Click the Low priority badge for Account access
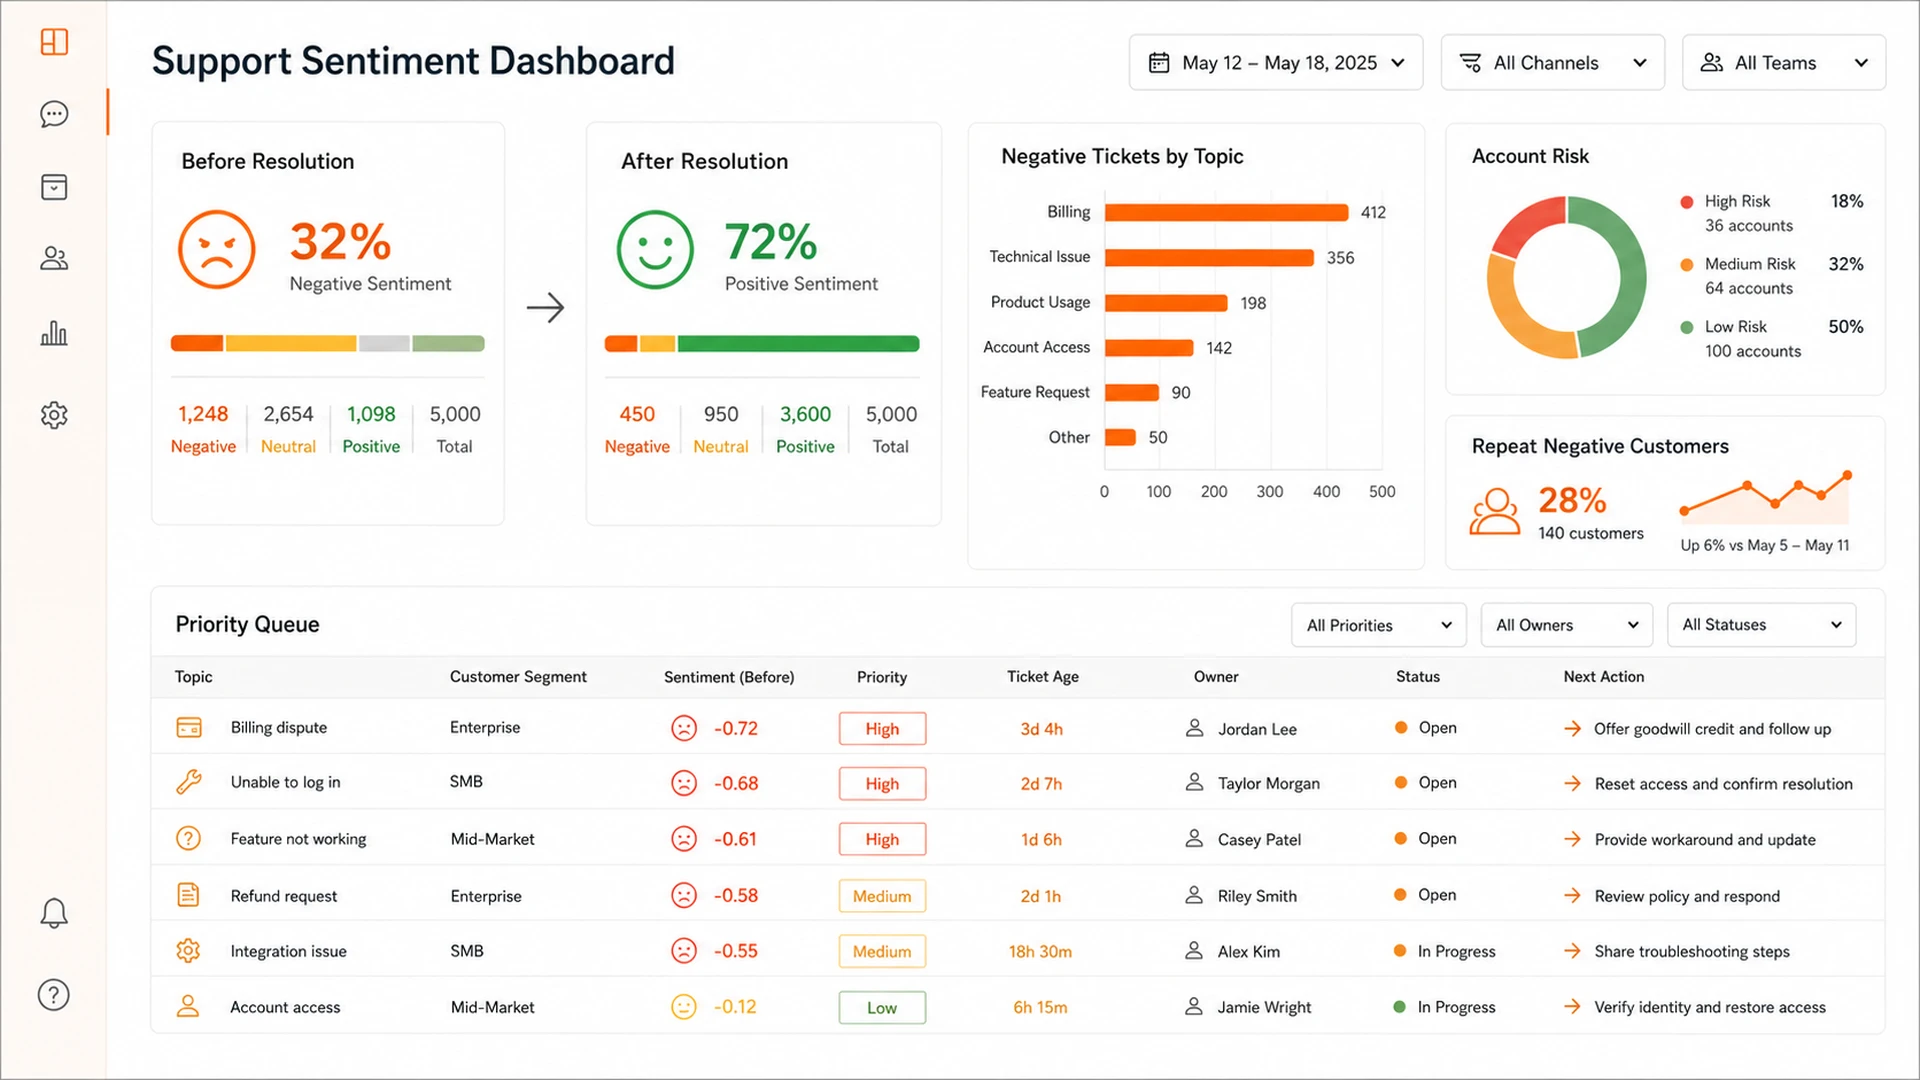 coord(882,1008)
